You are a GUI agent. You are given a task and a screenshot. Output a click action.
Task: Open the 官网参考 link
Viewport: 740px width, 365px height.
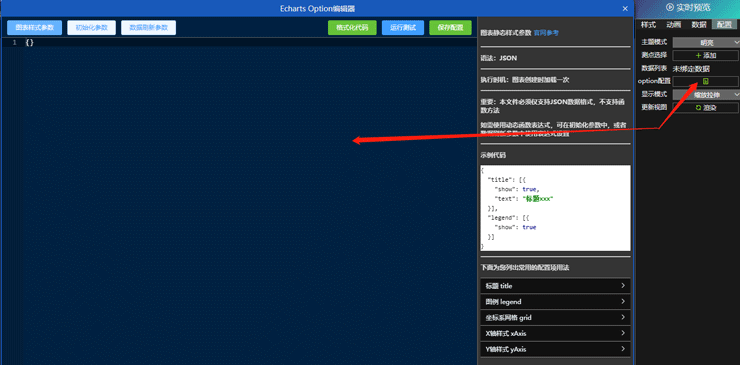546,33
